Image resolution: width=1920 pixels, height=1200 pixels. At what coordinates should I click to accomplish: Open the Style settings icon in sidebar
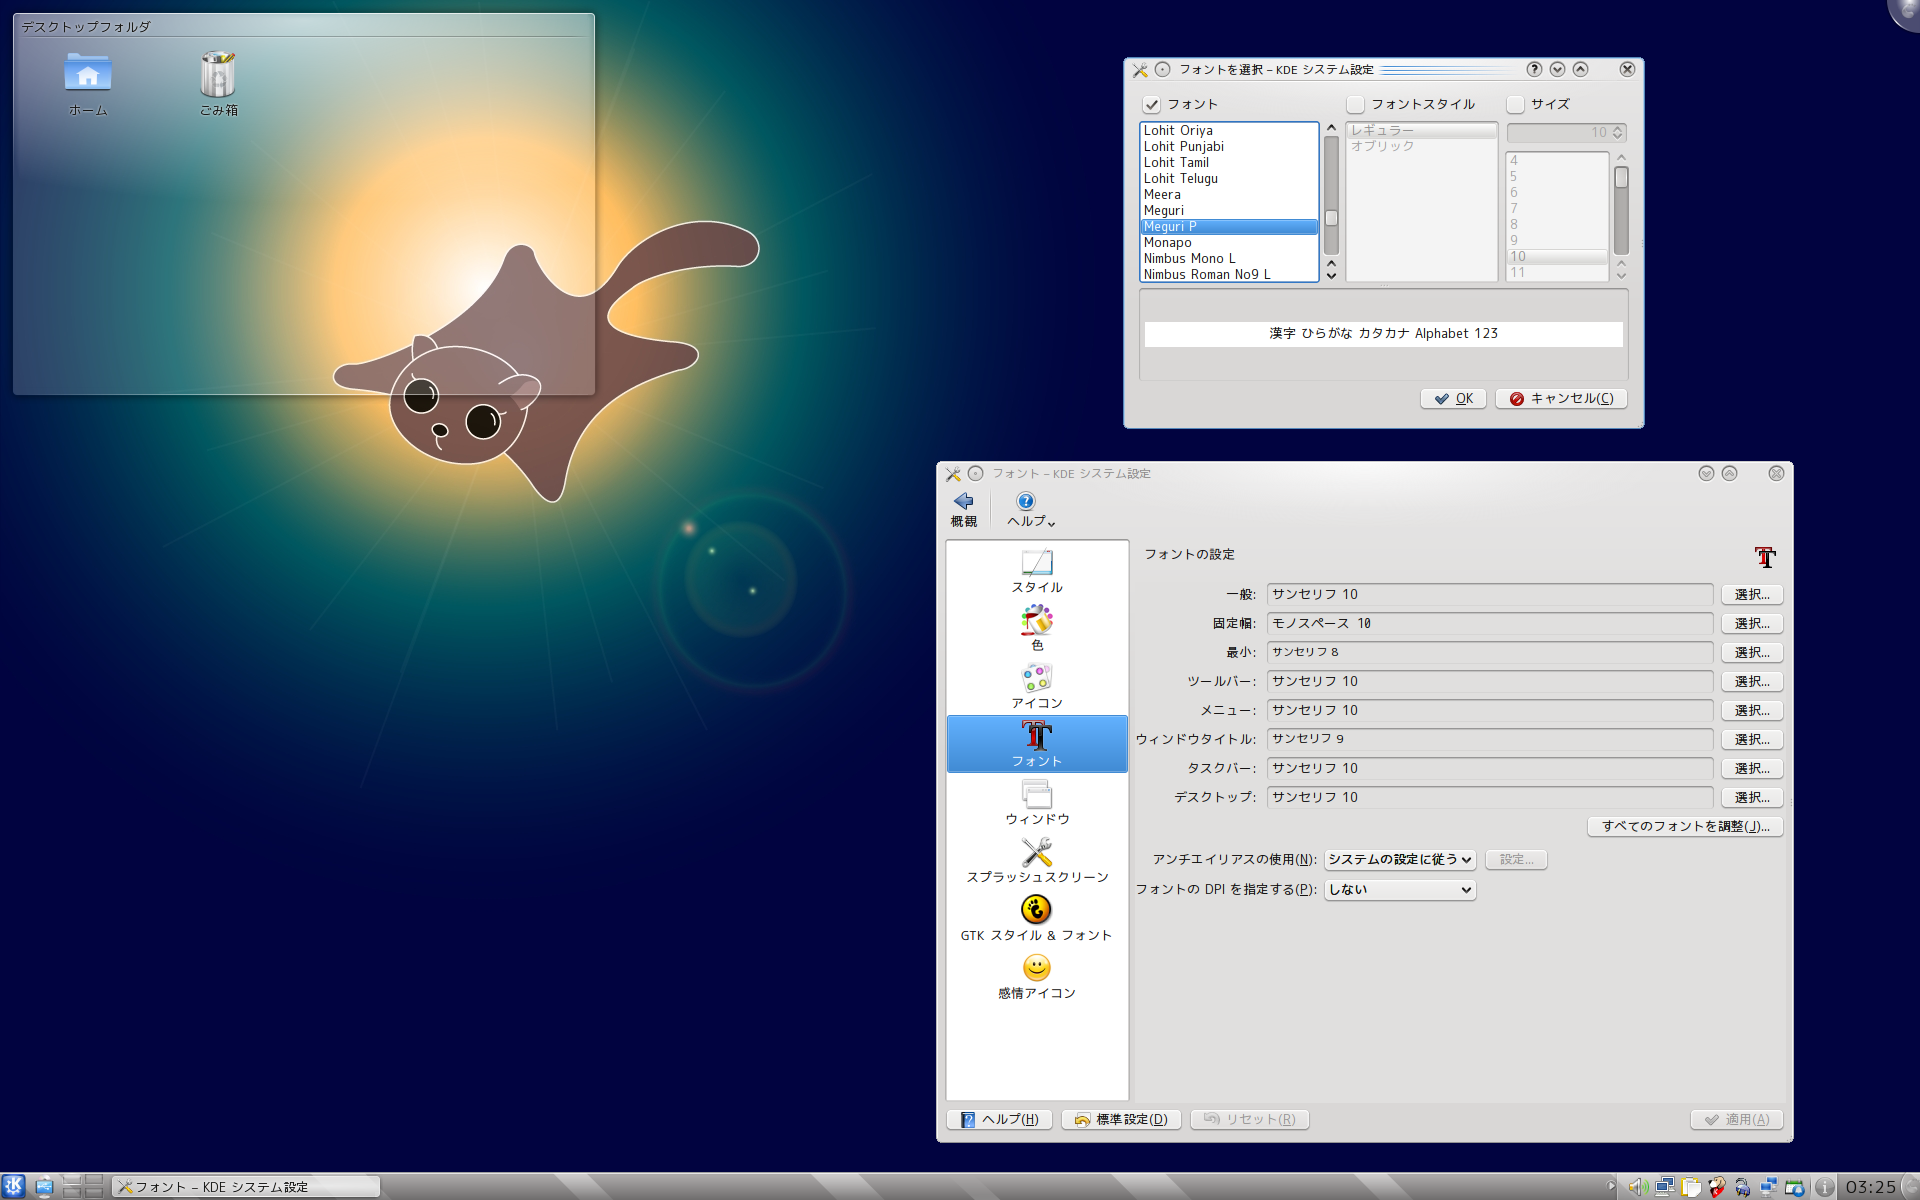1036,571
